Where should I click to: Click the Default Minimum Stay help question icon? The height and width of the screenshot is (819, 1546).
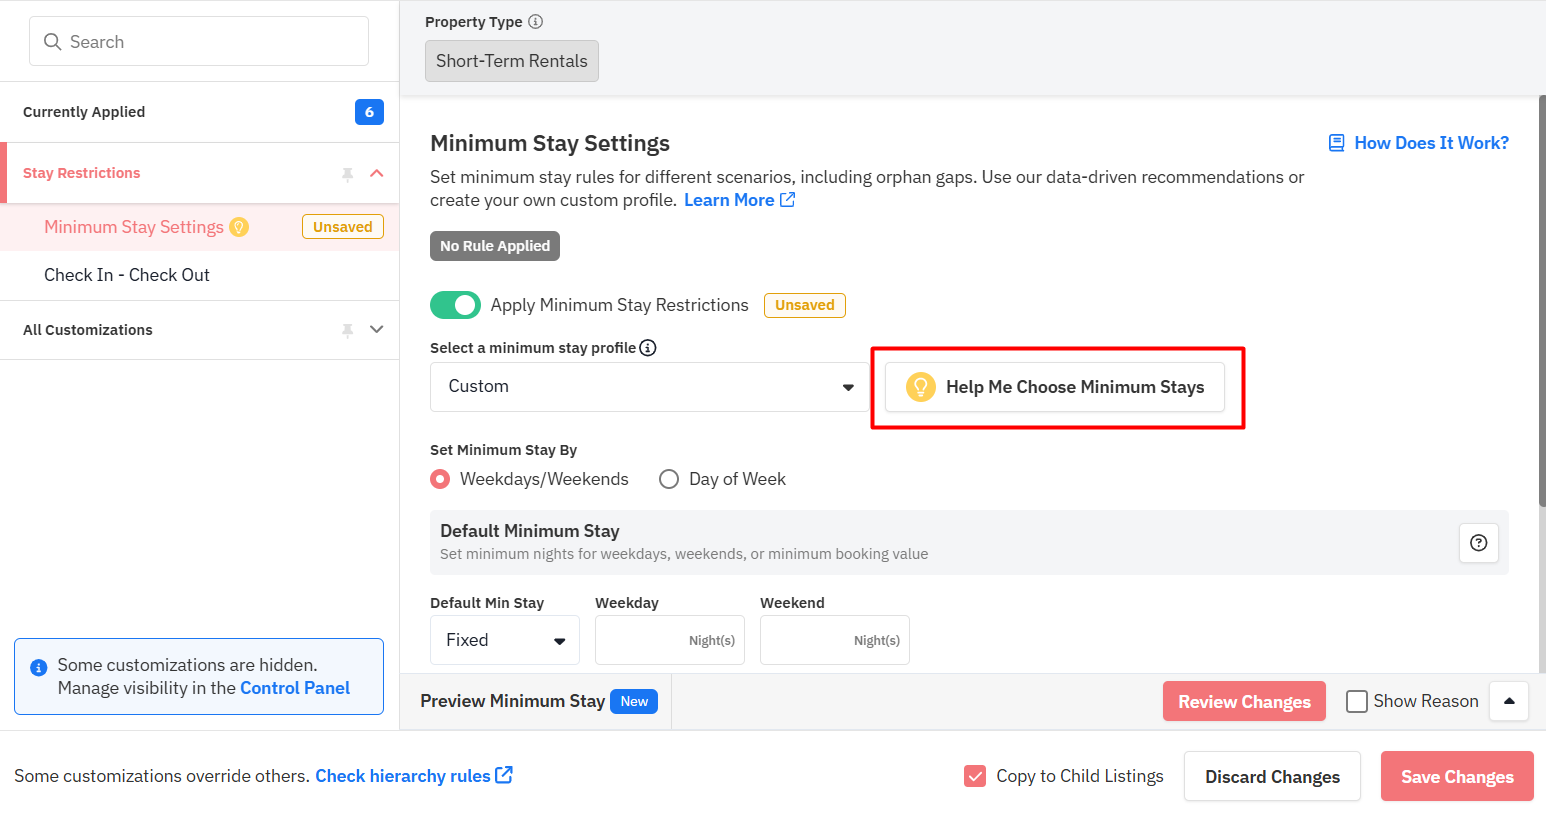click(x=1479, y=543)
